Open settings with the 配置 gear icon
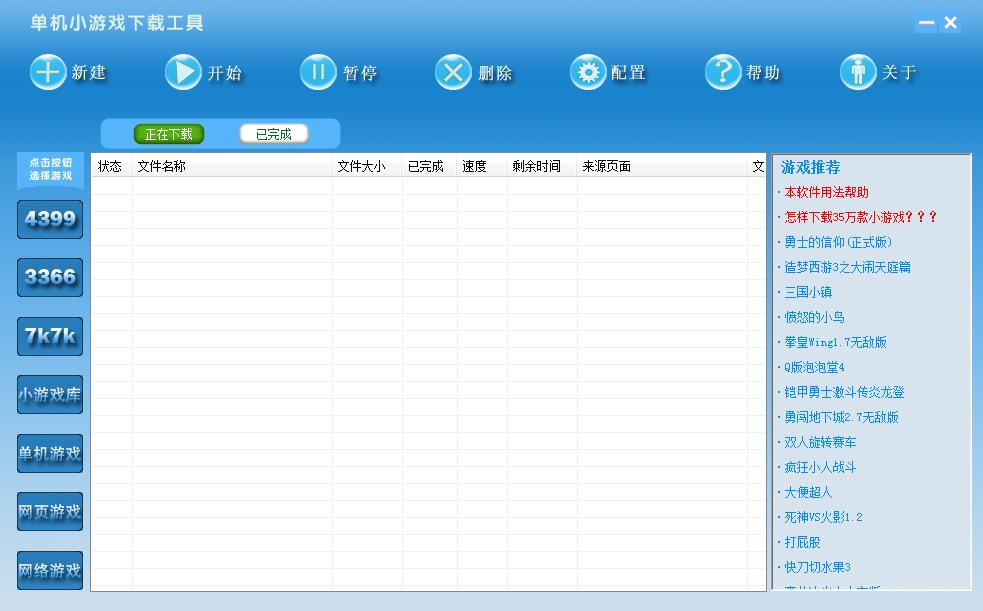This screenshot has width=983, height=611. [588, 72]
